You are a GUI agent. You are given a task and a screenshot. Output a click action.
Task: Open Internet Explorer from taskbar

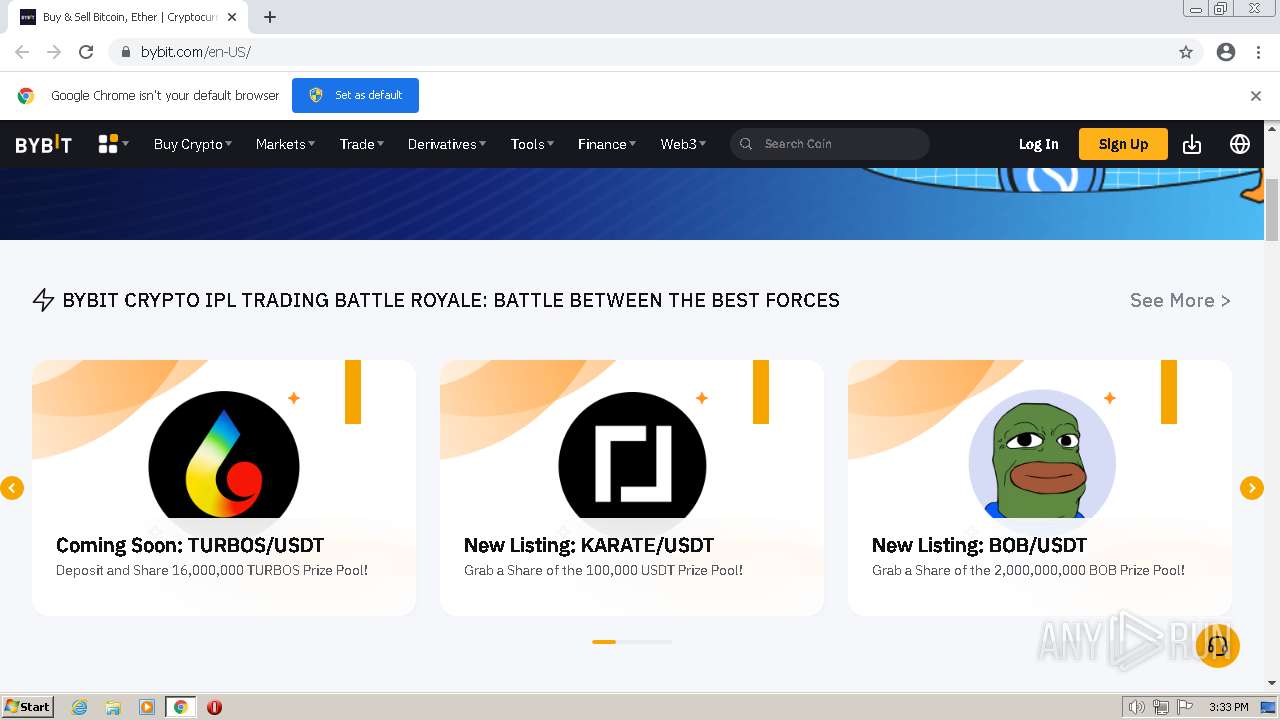tap(80, 707)
